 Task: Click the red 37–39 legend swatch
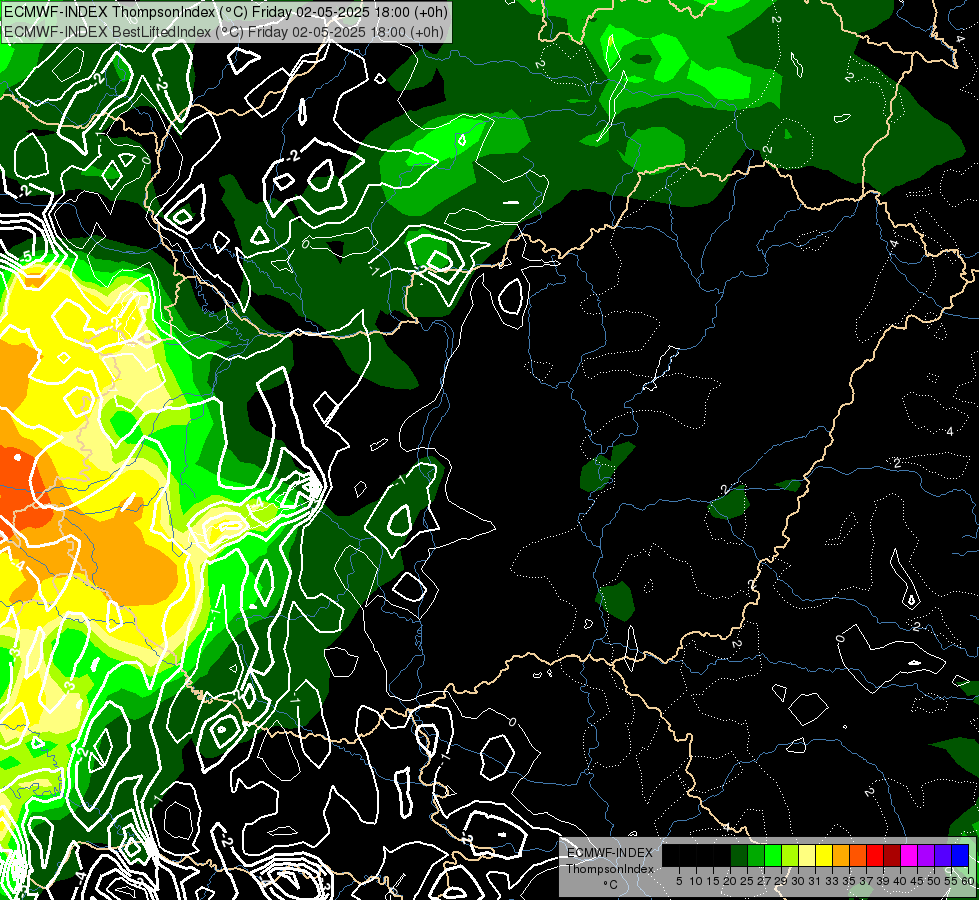tap(875, 855)
